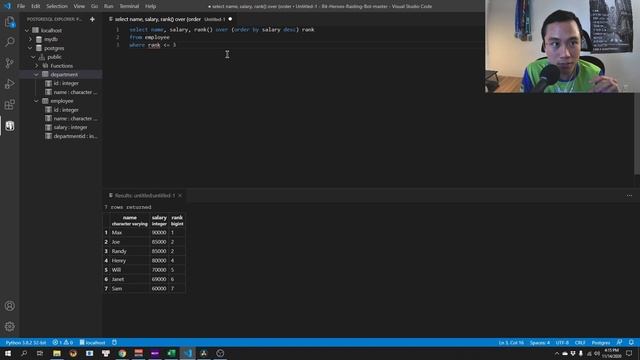The image size is (640, 360).
Task: Click the Henry cell in results table
Action: coord(129,261)
